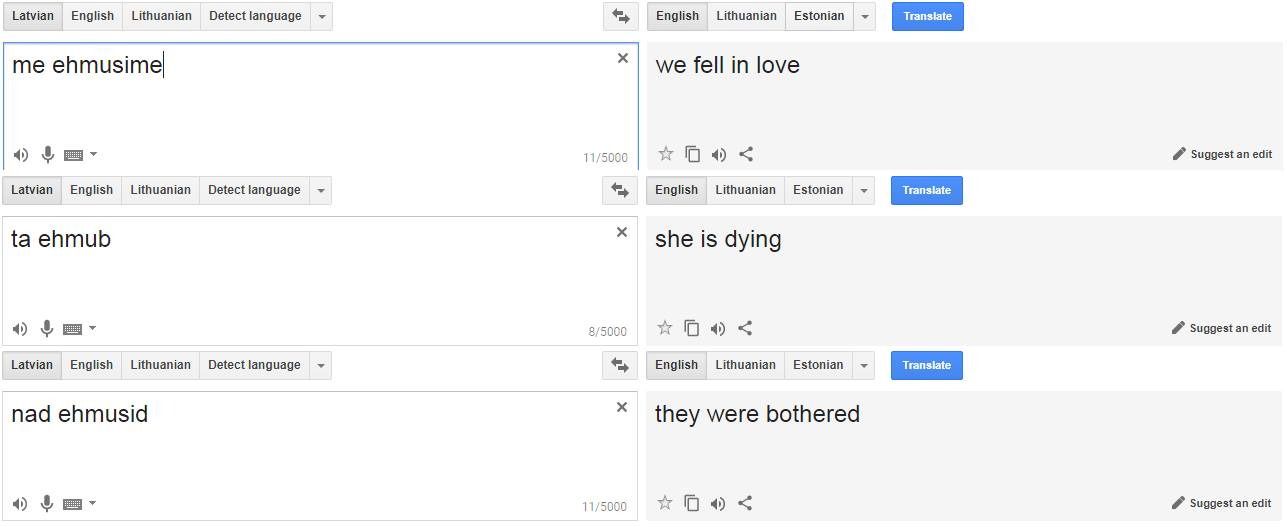1287x527 pixels.
Task: Turn on voice input below 'me ehmusime'
Action: pyautogui.click(x=47, y=155)
